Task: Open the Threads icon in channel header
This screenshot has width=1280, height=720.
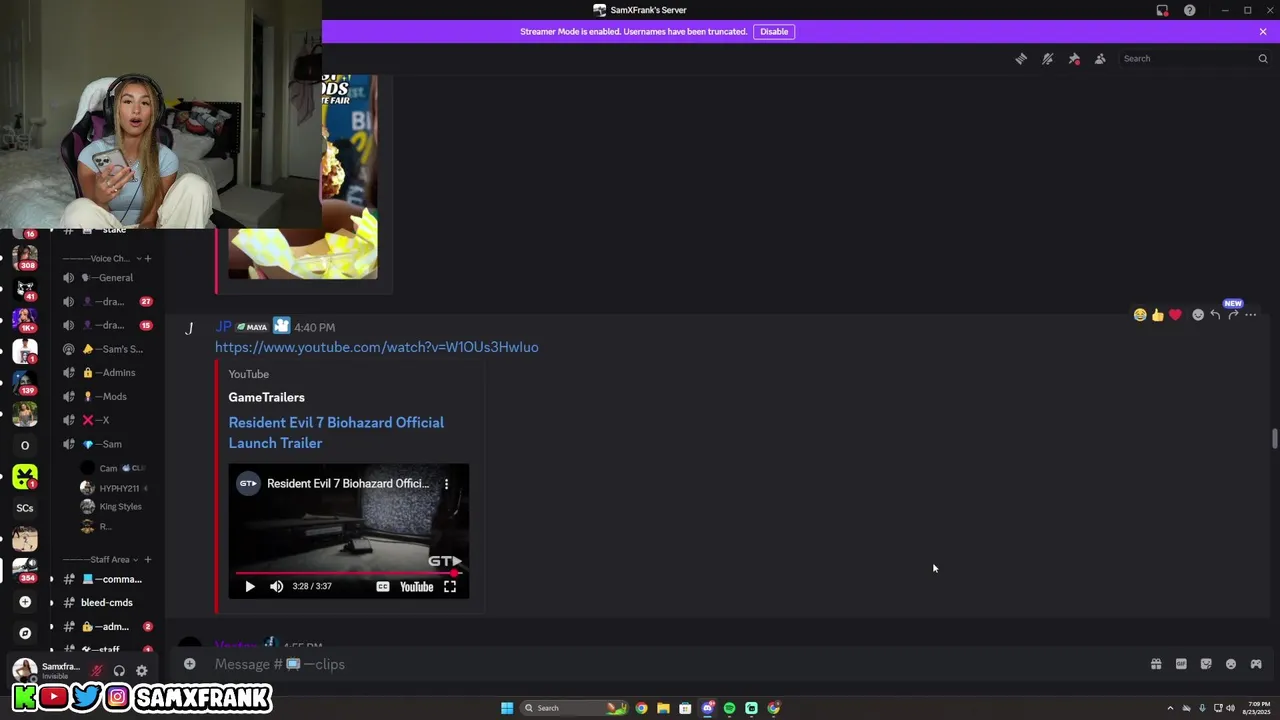Action: (x=1021, y=59)
